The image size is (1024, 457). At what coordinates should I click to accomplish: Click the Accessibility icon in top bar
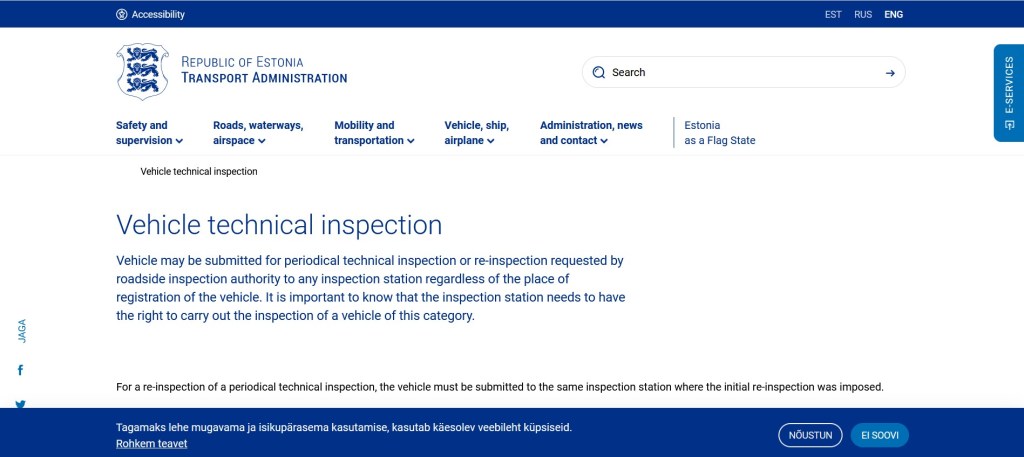point(122,15)
